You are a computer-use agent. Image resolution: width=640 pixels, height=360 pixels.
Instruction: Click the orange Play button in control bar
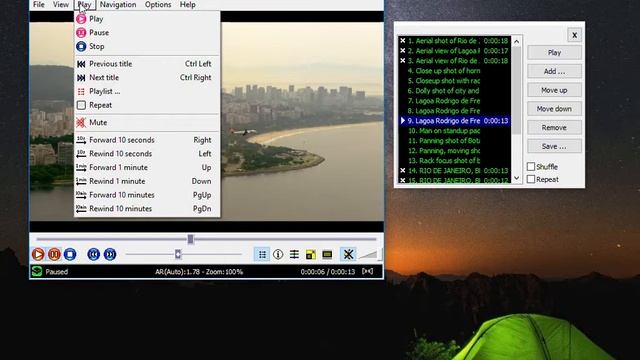pyautogui.click(x=38, y=254)
